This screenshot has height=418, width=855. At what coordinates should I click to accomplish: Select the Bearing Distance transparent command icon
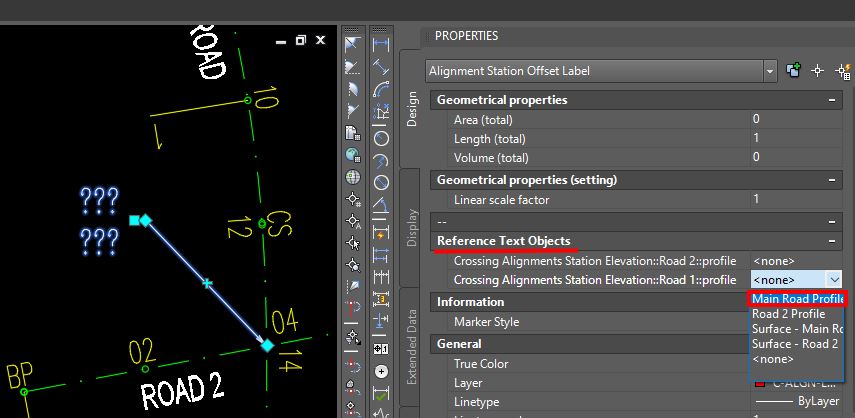(353, 68)
